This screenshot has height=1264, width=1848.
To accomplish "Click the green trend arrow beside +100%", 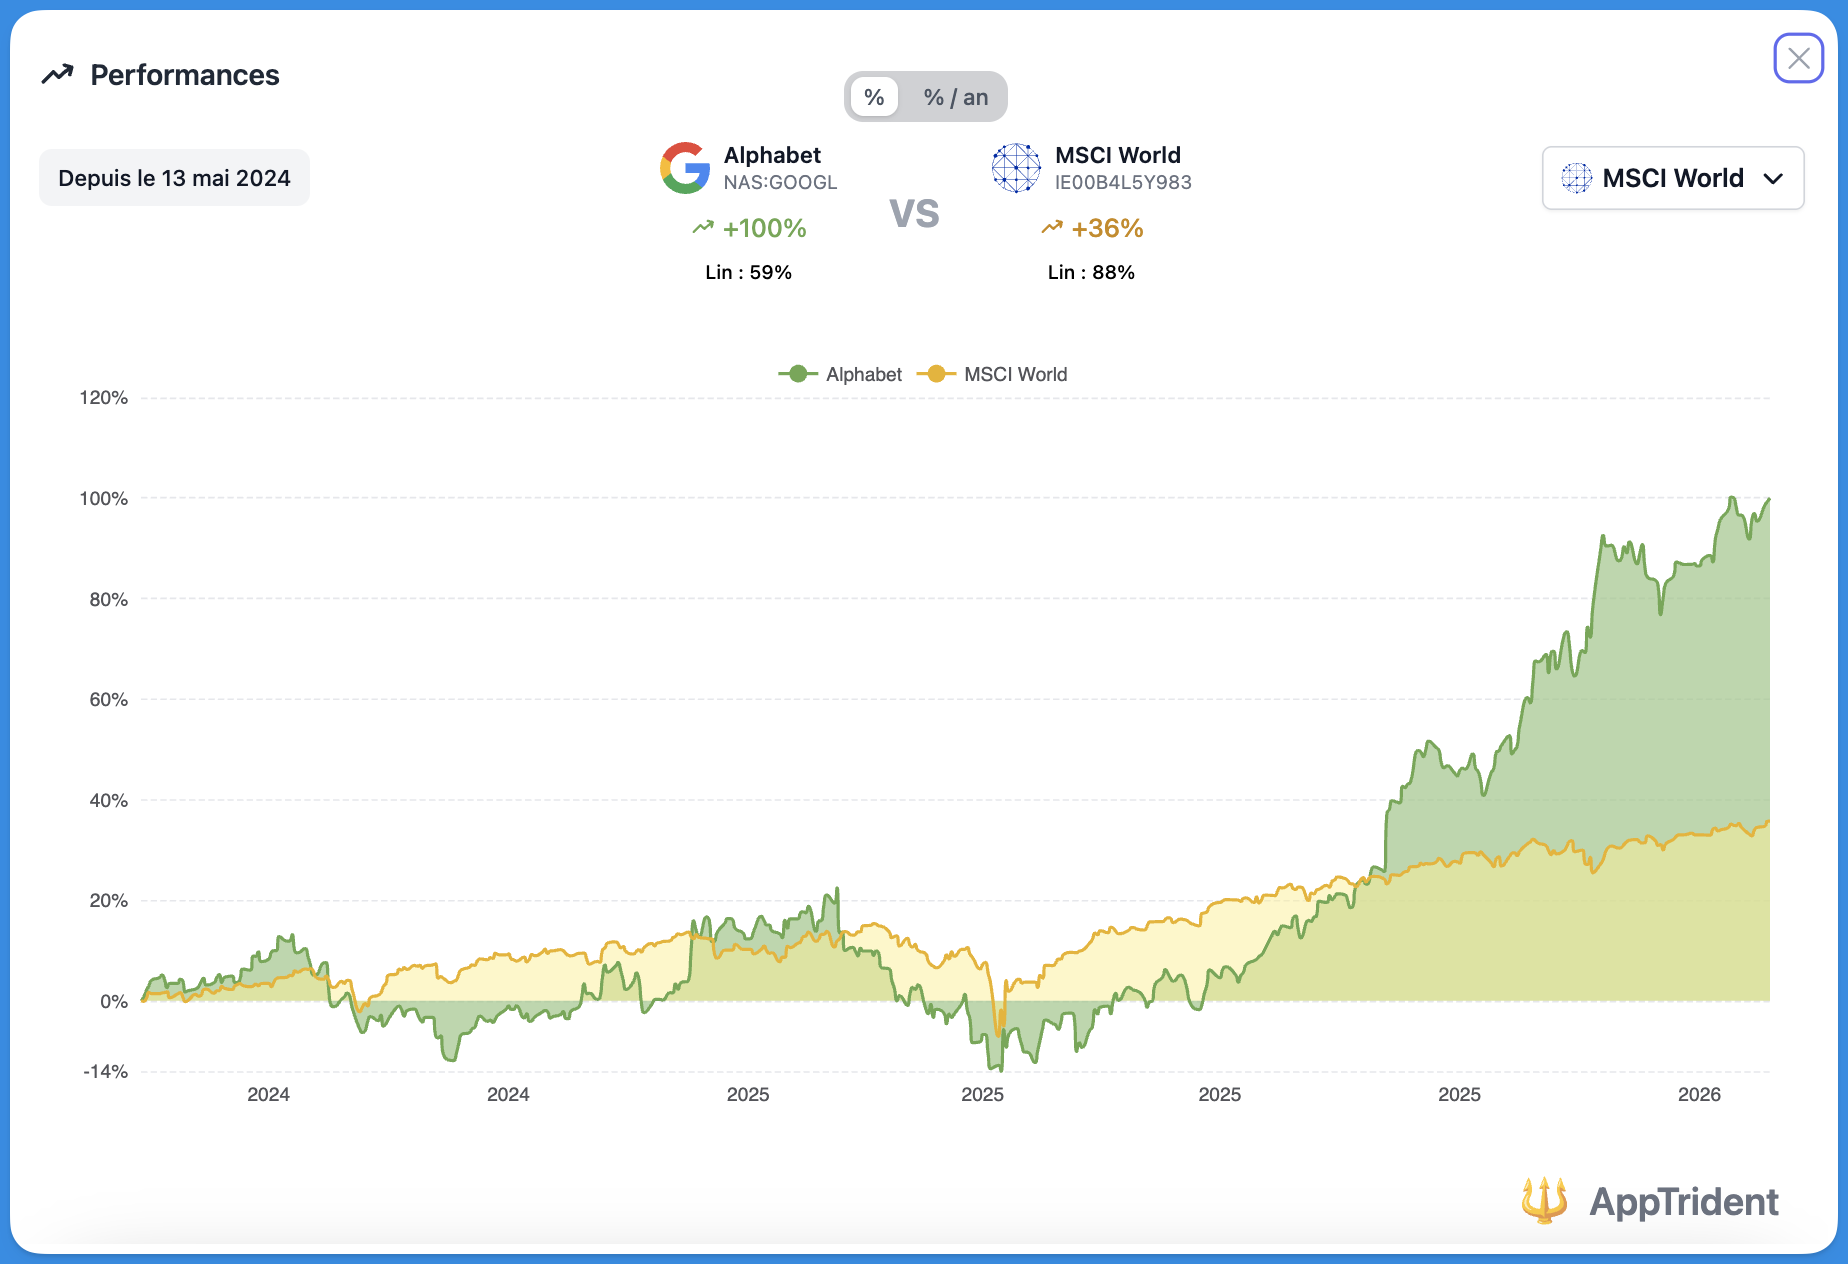I will click(x=703, y=228).
